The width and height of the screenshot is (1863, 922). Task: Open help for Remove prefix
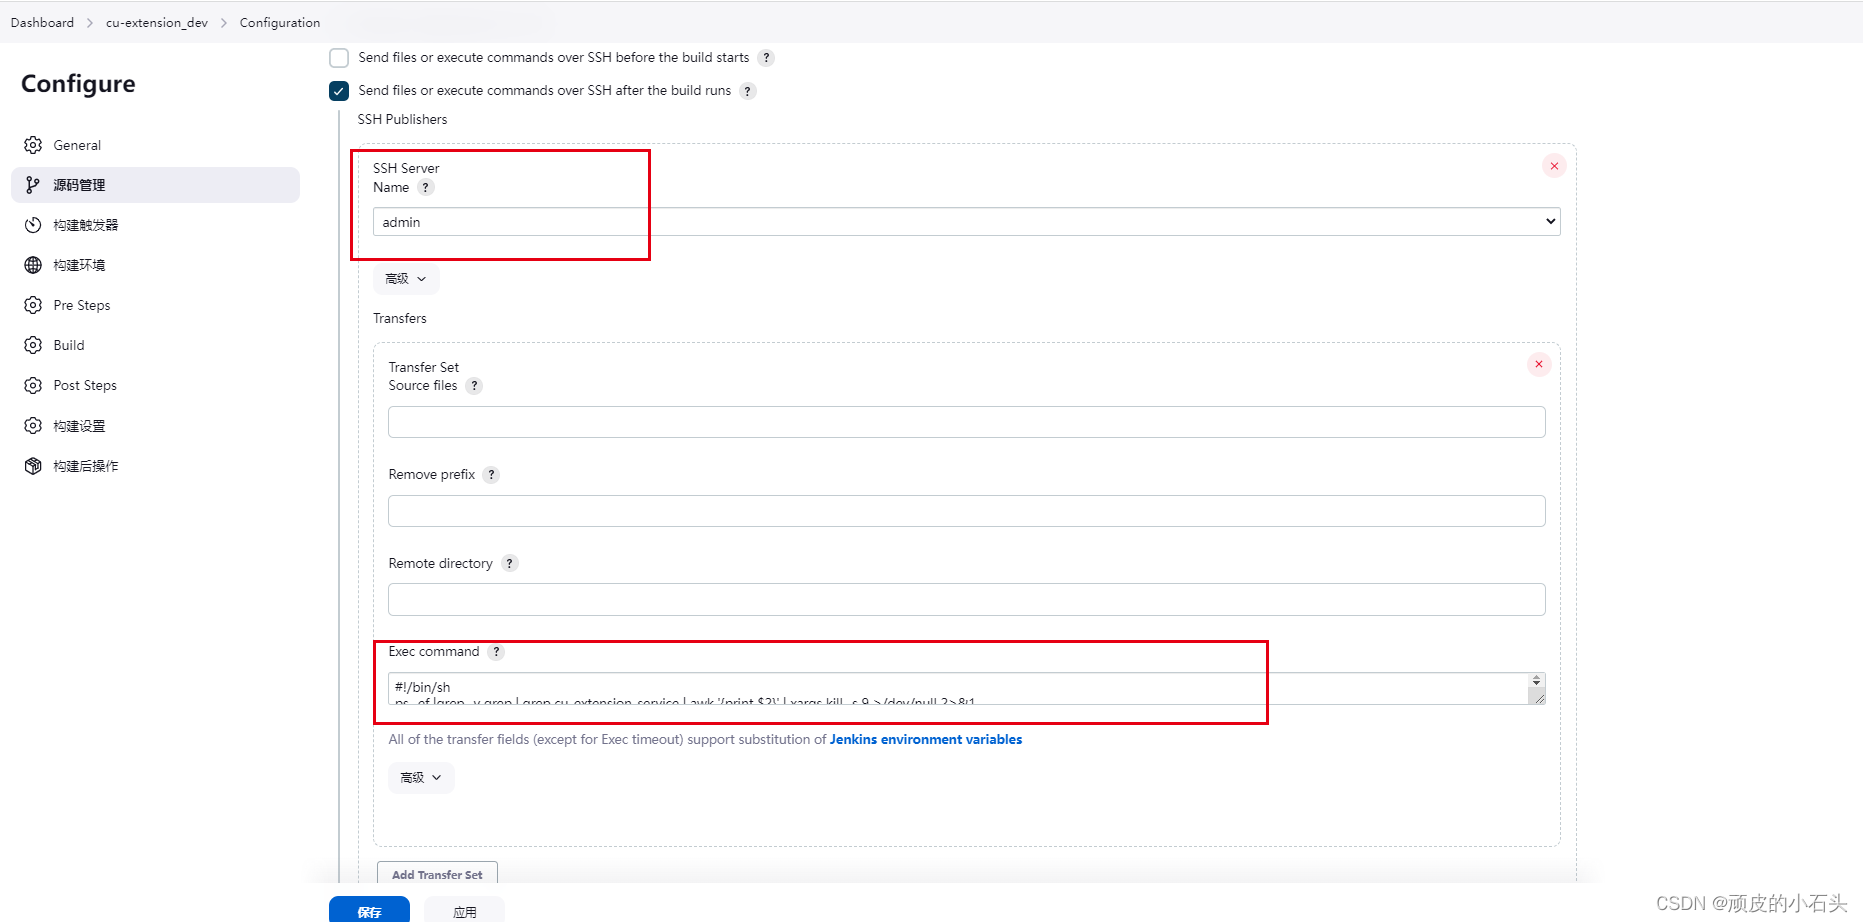pyautogui.click(x=491, y=475)
